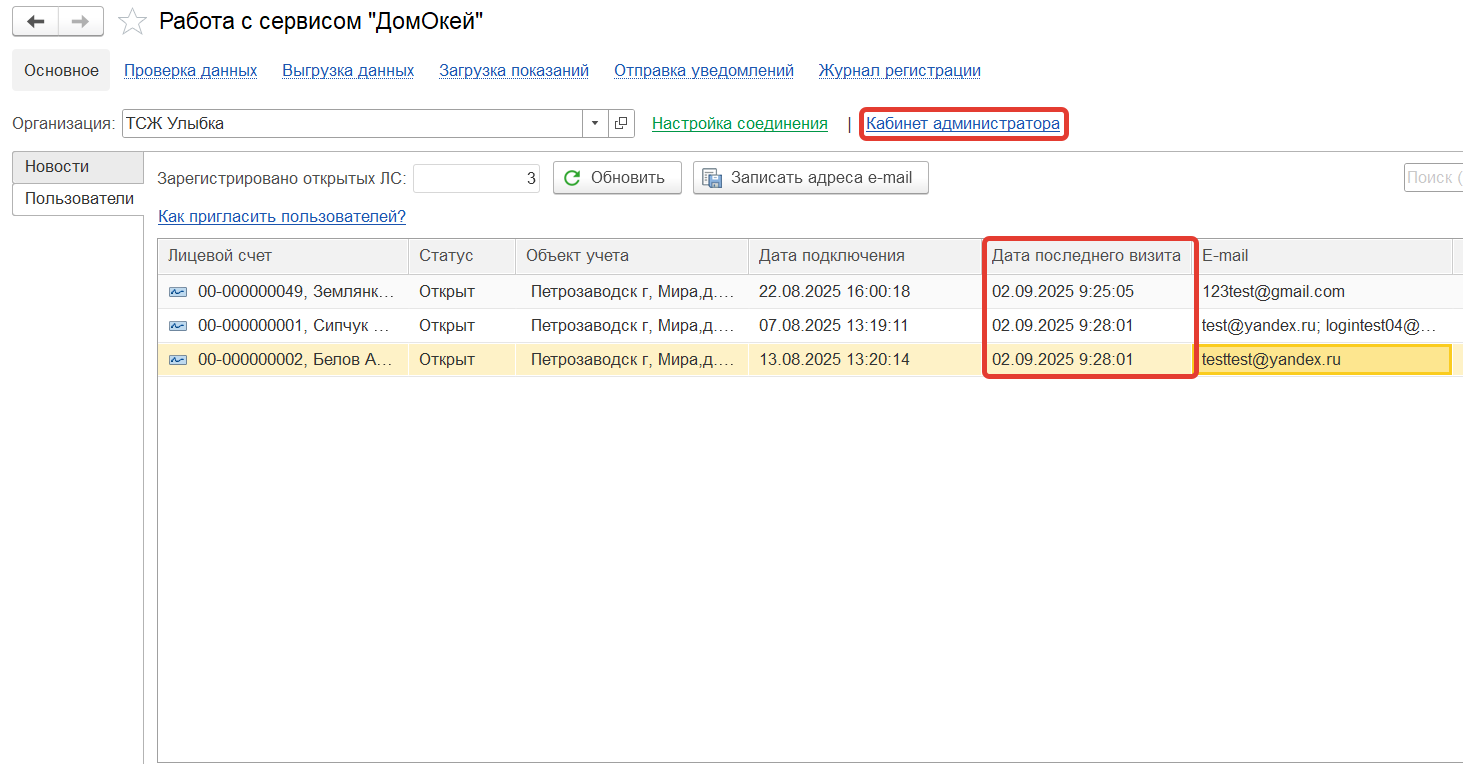Viewport: 1463px width, 764px height.
Task: Go to Выгрузка данных section
Action: [x=348, y=71]
